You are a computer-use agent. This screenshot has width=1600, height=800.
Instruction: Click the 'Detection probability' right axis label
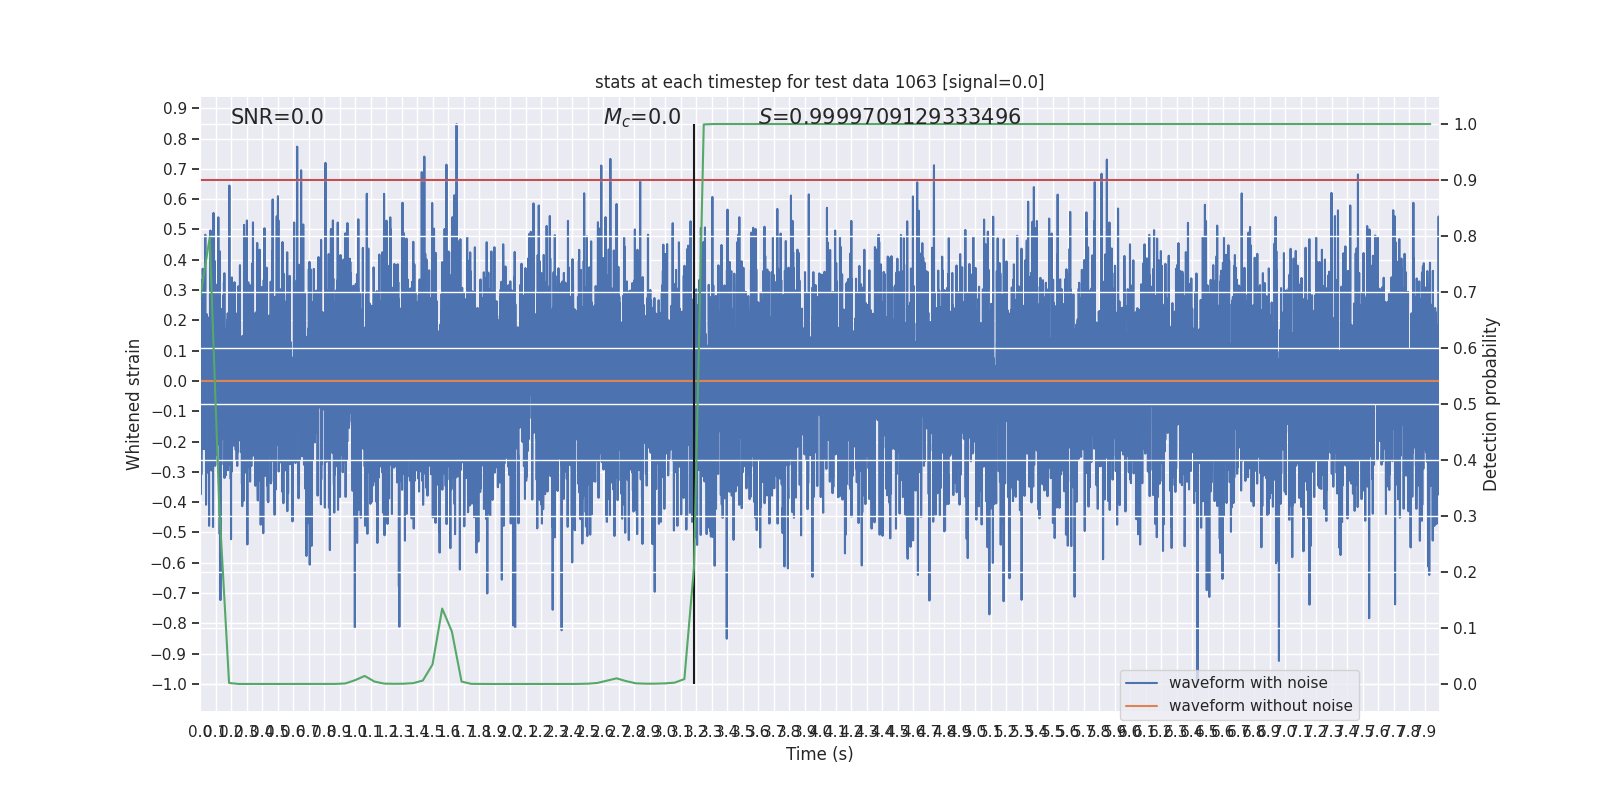coord(1491,404)
